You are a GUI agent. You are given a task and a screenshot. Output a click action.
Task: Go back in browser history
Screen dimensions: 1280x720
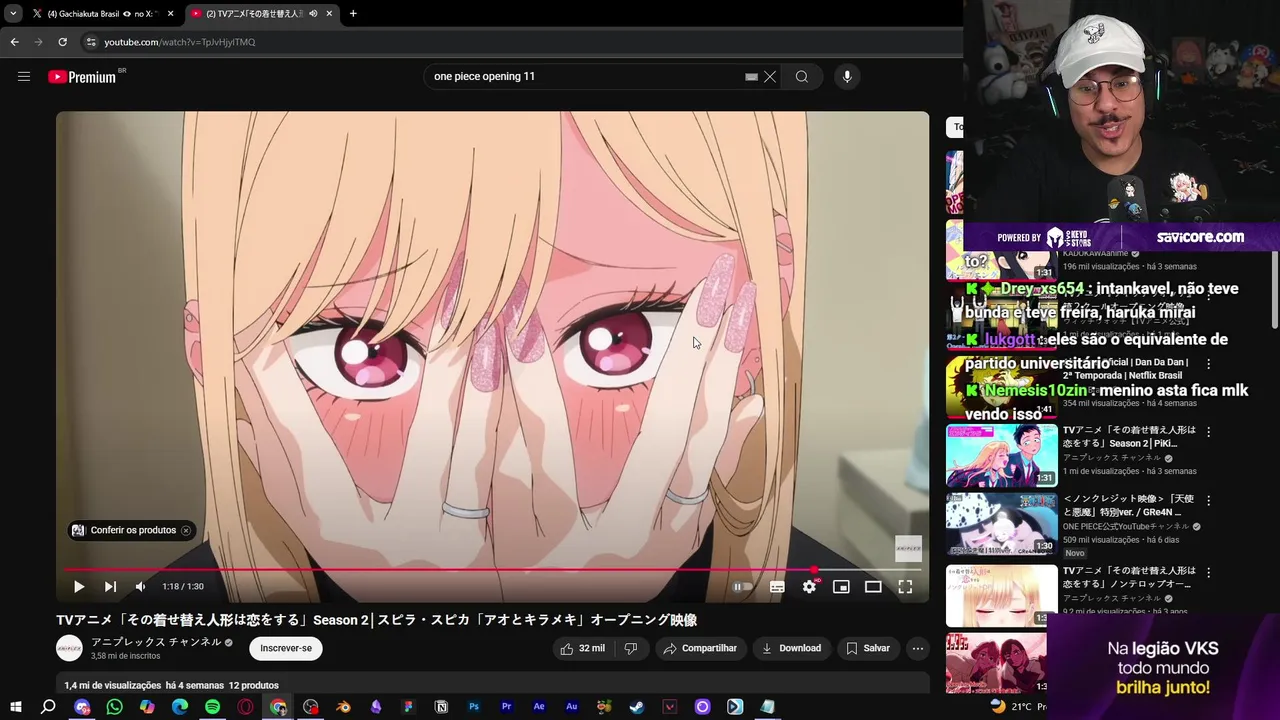[x=14, y=42]
